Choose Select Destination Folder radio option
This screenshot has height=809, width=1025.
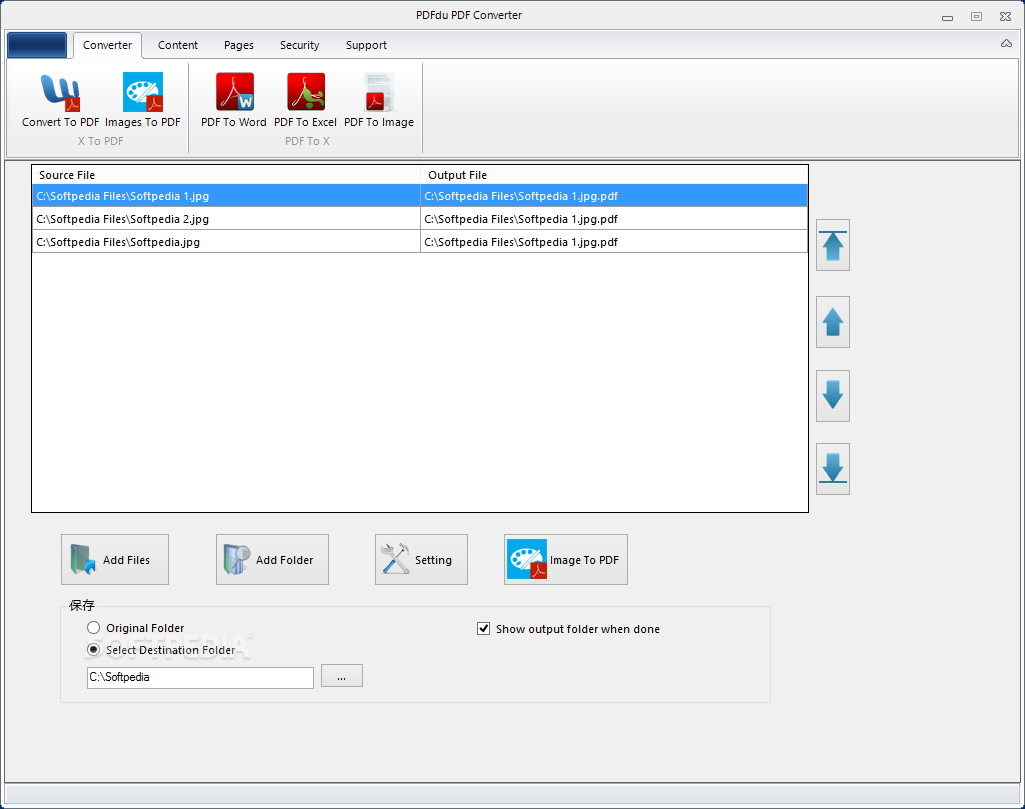pyautogui.click(x=93, y=650)
